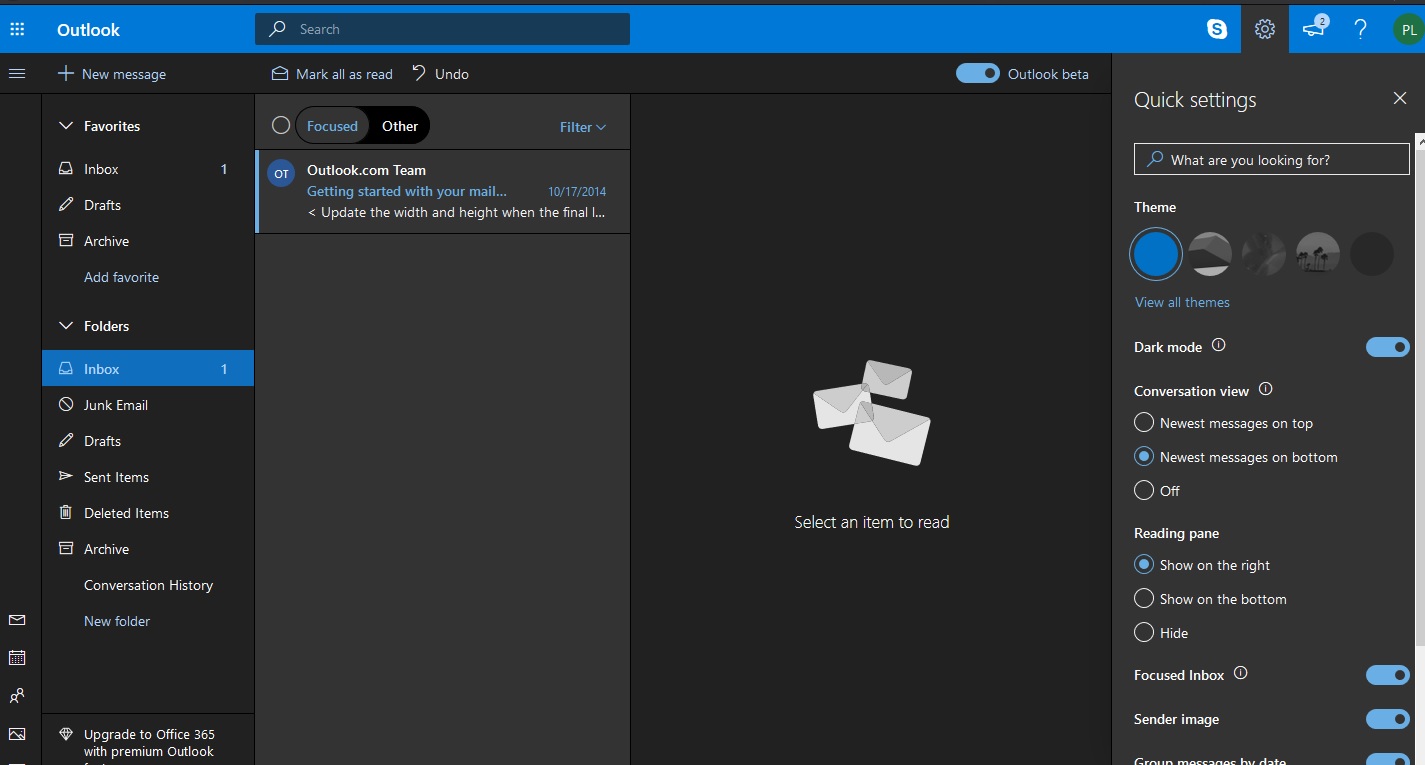Open the Filter dropdown
This screenshot has width=1425, height=765.
point(583,127)
